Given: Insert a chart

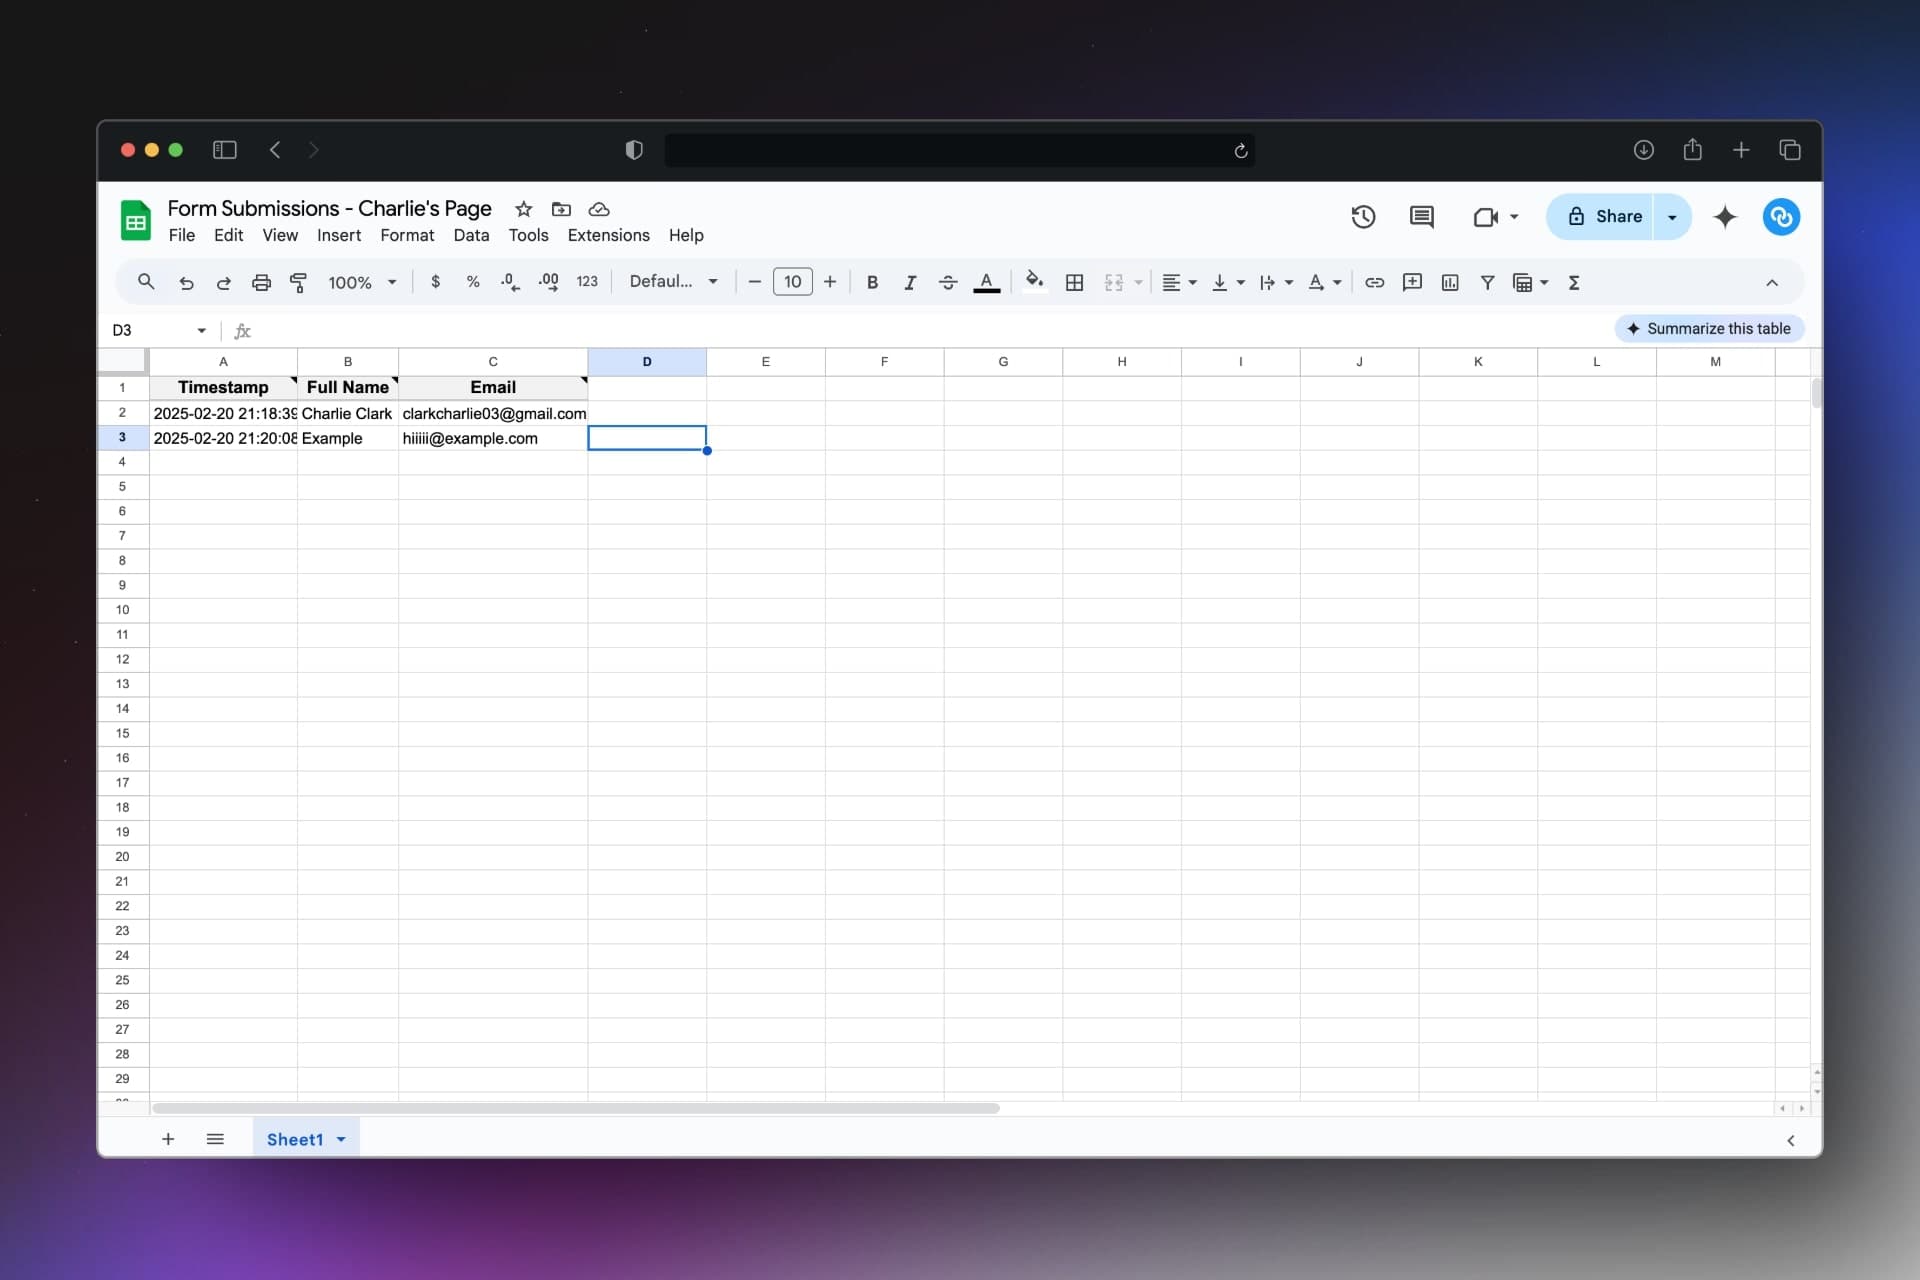Looking at the screenshot, I should 1450,283.
